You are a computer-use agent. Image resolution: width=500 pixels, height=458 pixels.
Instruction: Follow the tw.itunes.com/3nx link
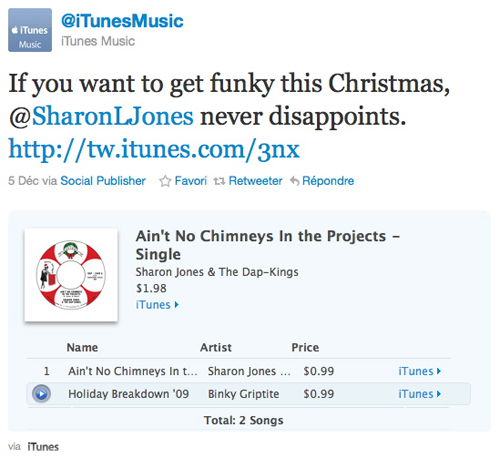click(x=154, y=150)
